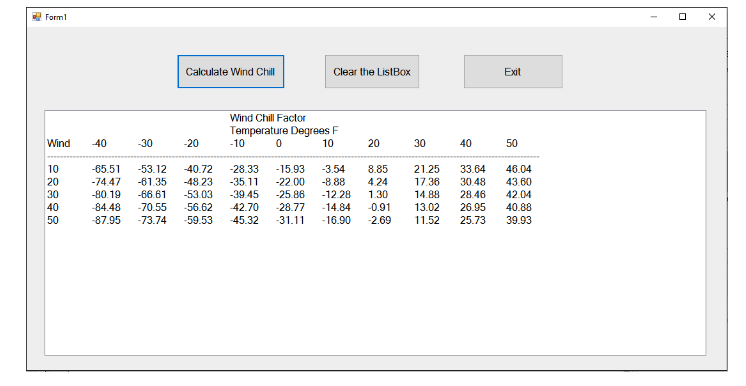The image size is (746, 386).
Task: Click the value -15.93
Action: tap(290, 169)
